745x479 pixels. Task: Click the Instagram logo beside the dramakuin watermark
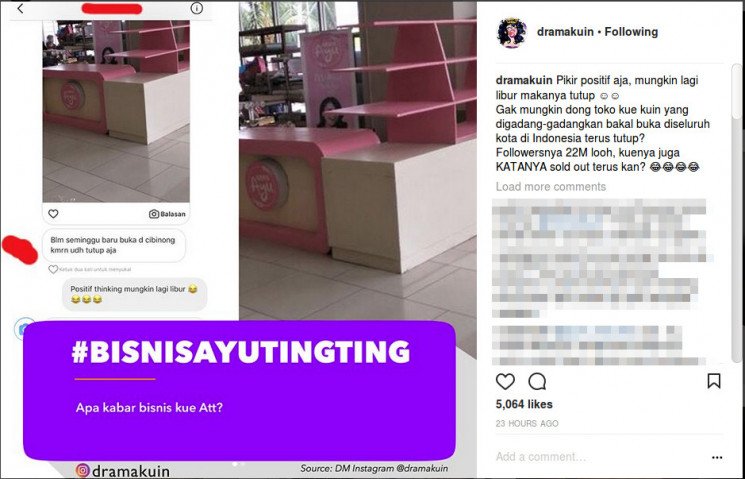(x=82, y=470)
